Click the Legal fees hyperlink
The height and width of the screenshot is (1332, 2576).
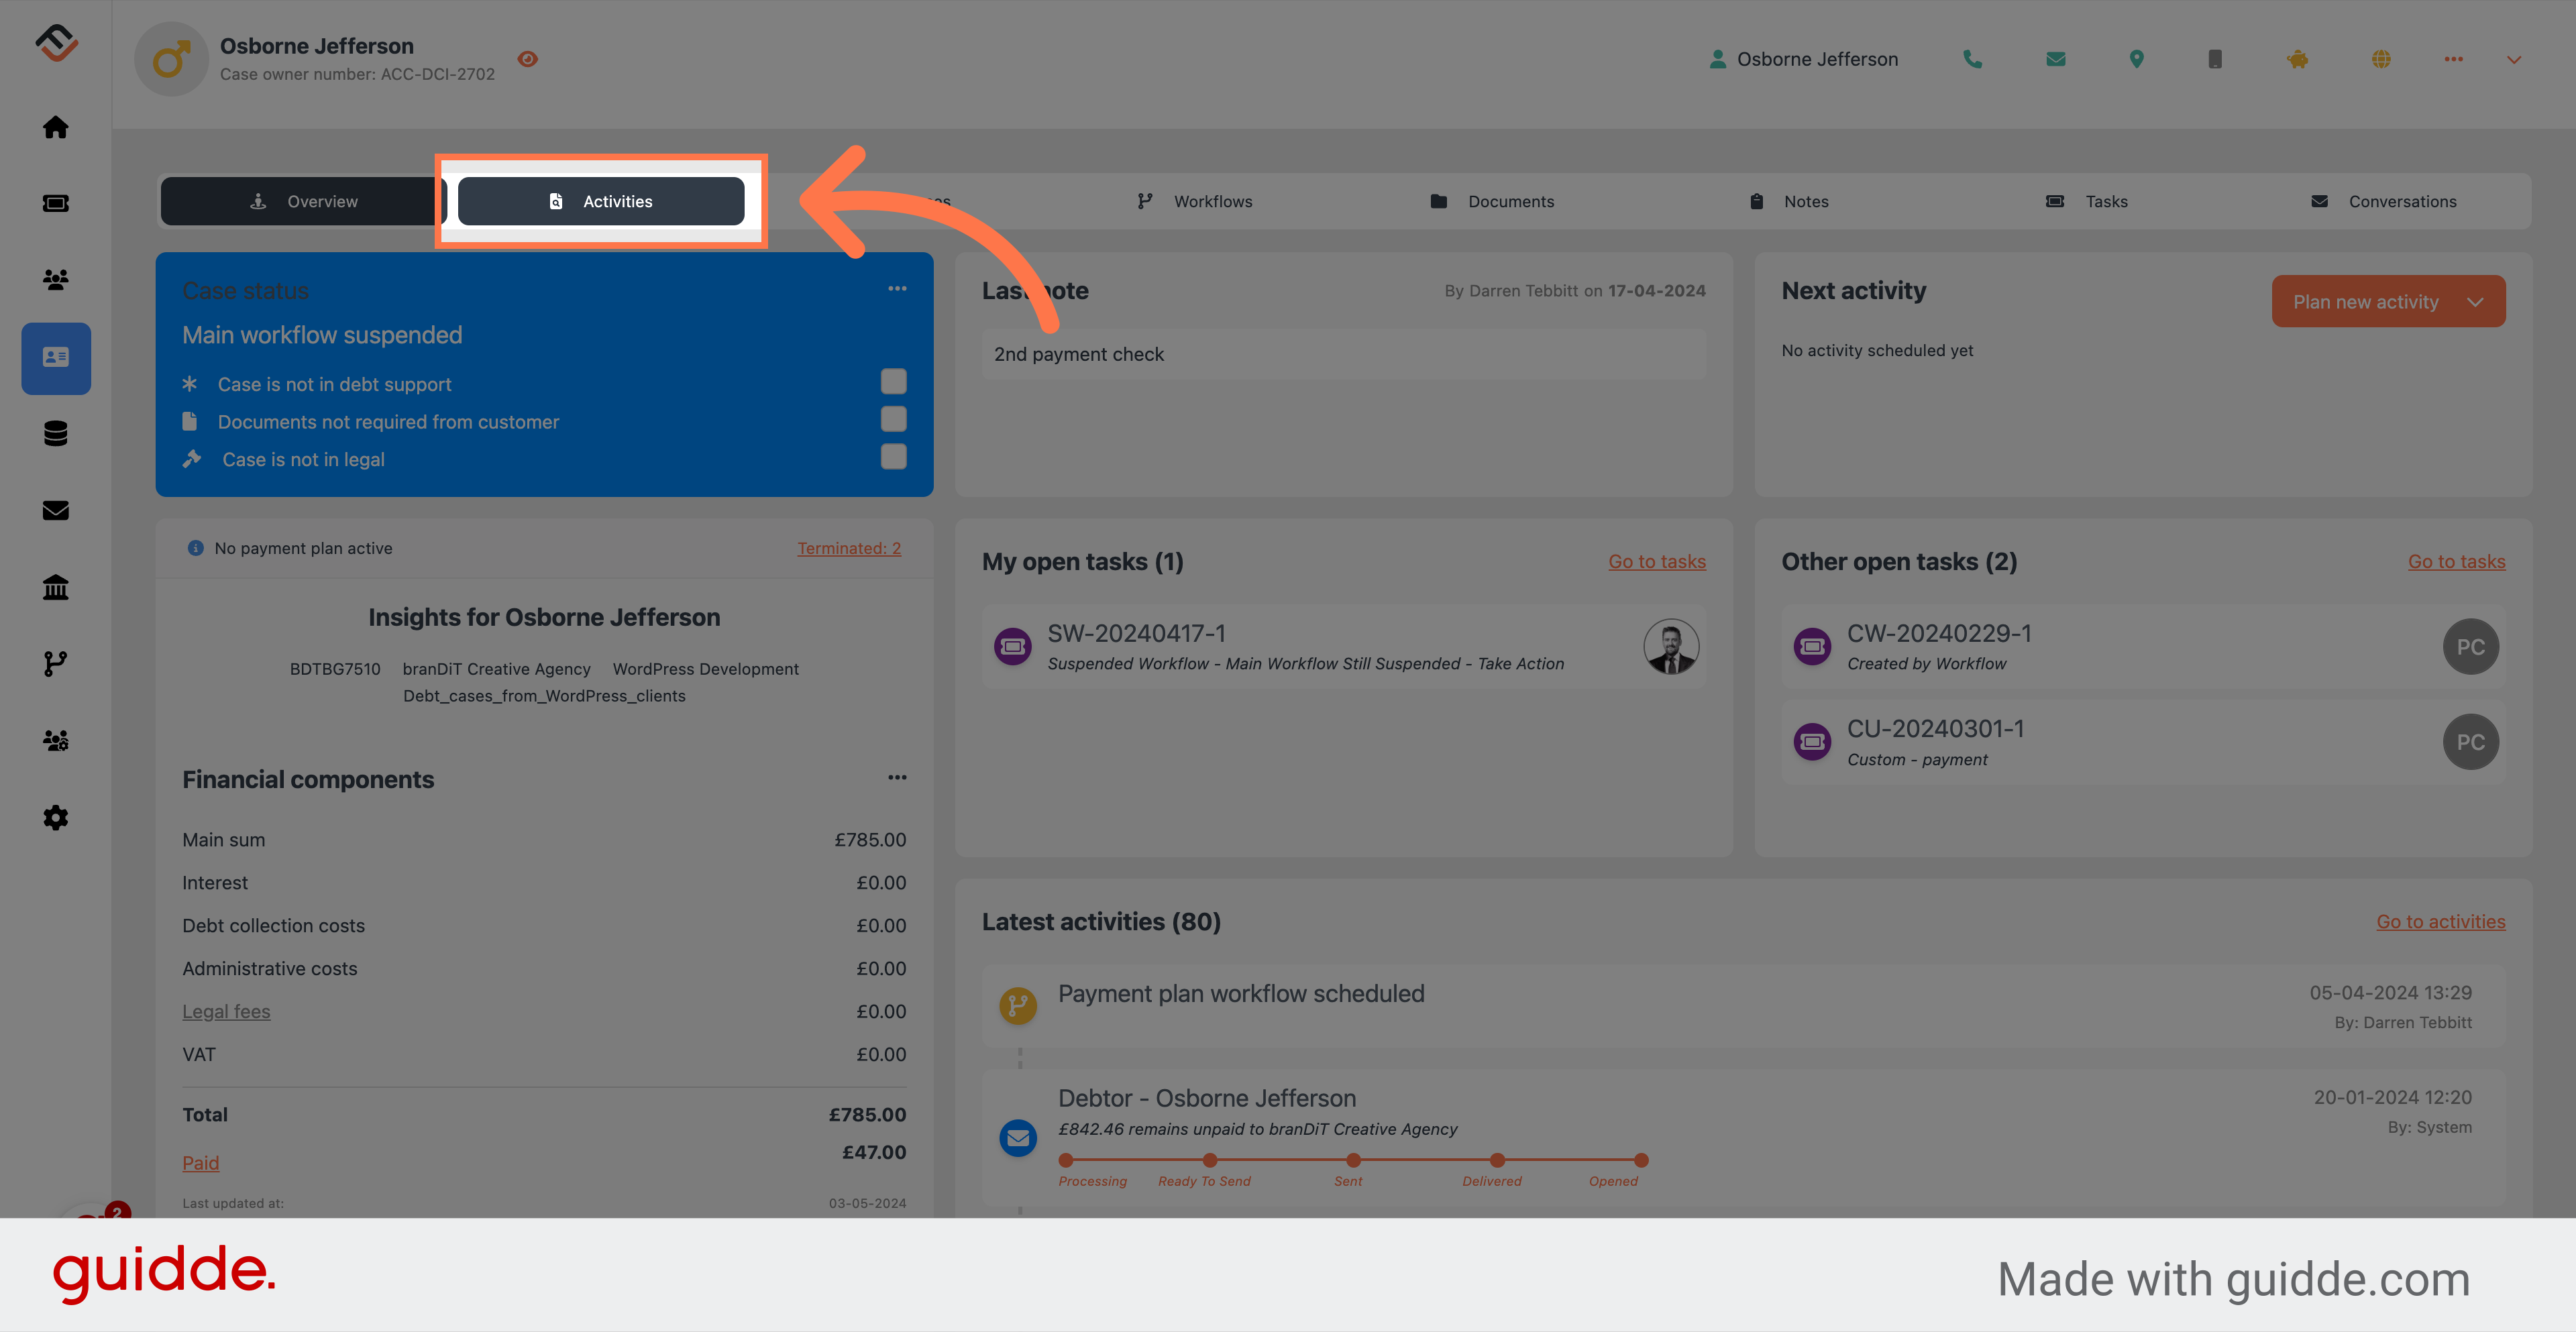click(226, 1009)
